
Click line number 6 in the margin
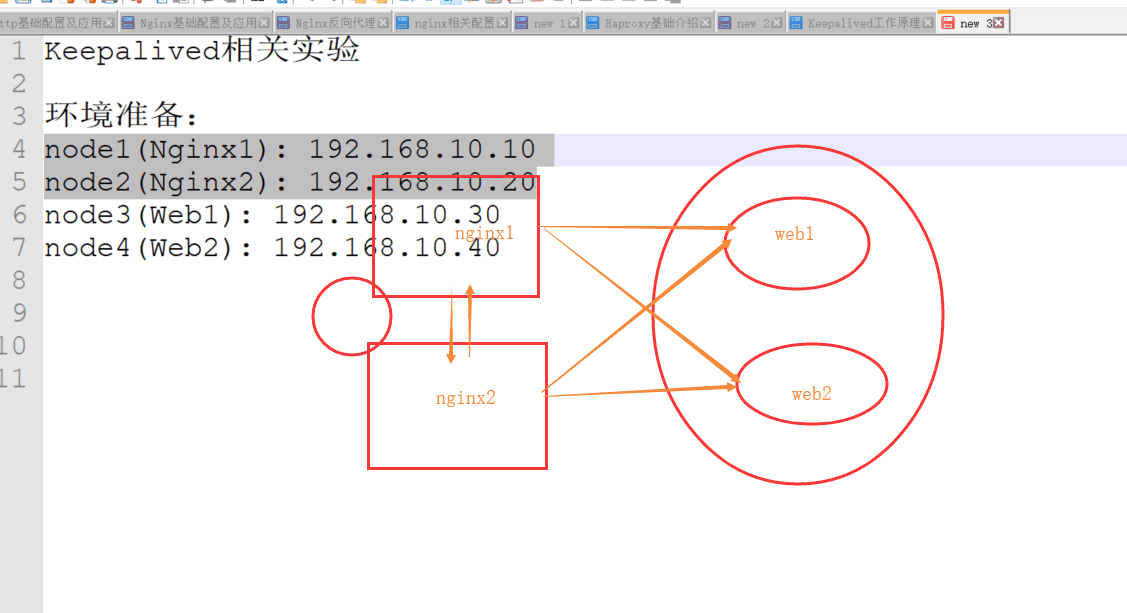[x=19, y=215]
